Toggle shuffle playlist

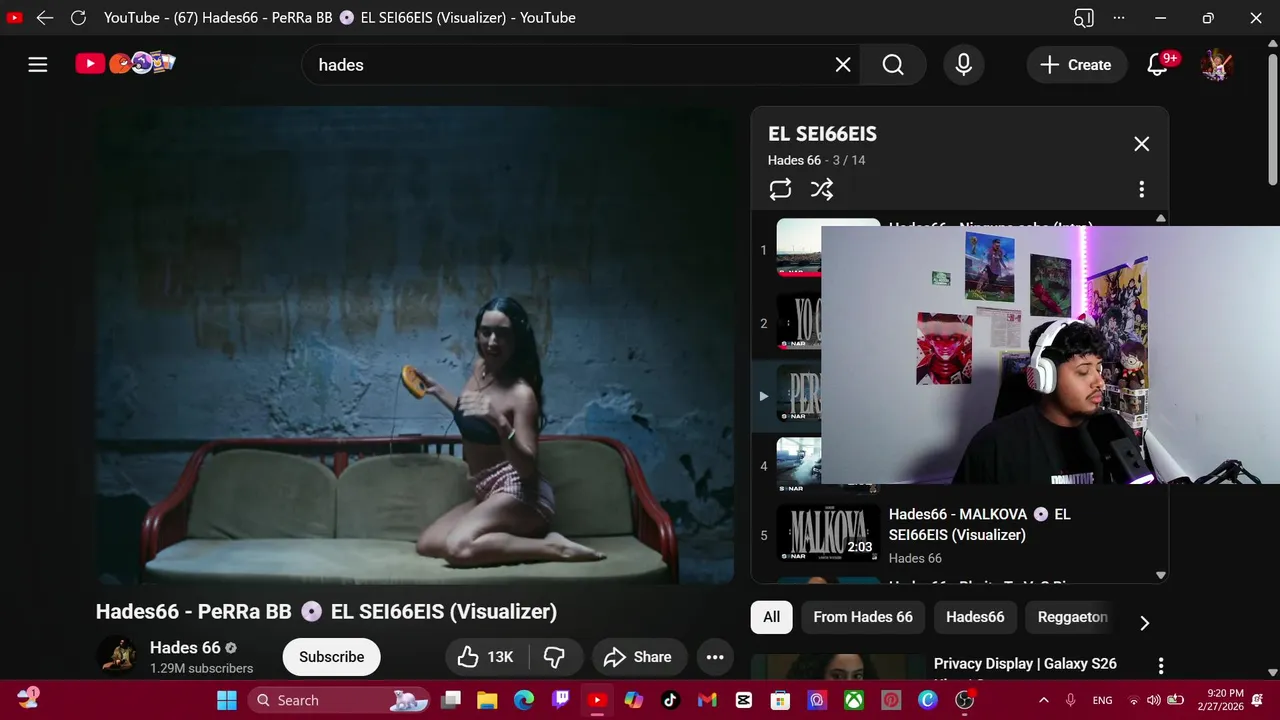pyautogui.click(x=822, y=189)
